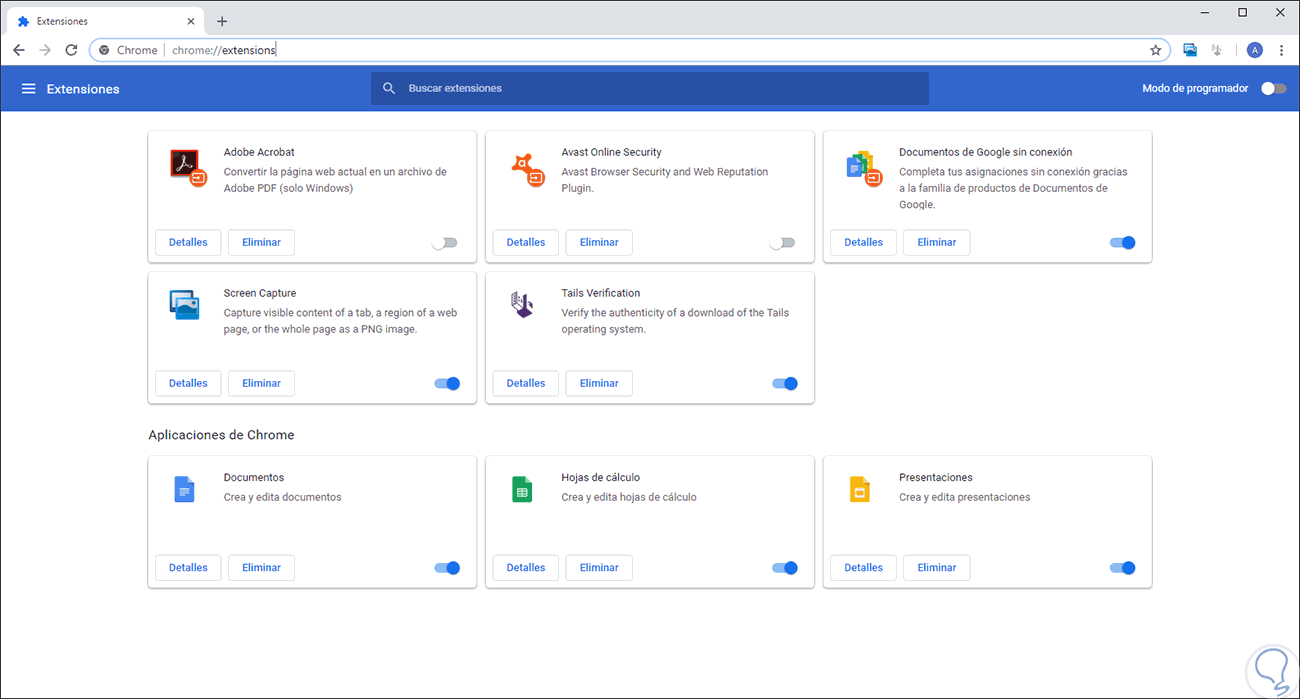Open Detalles for Screen Capture
Viewport: 1300px width, 699px height.
click(188, 383)
